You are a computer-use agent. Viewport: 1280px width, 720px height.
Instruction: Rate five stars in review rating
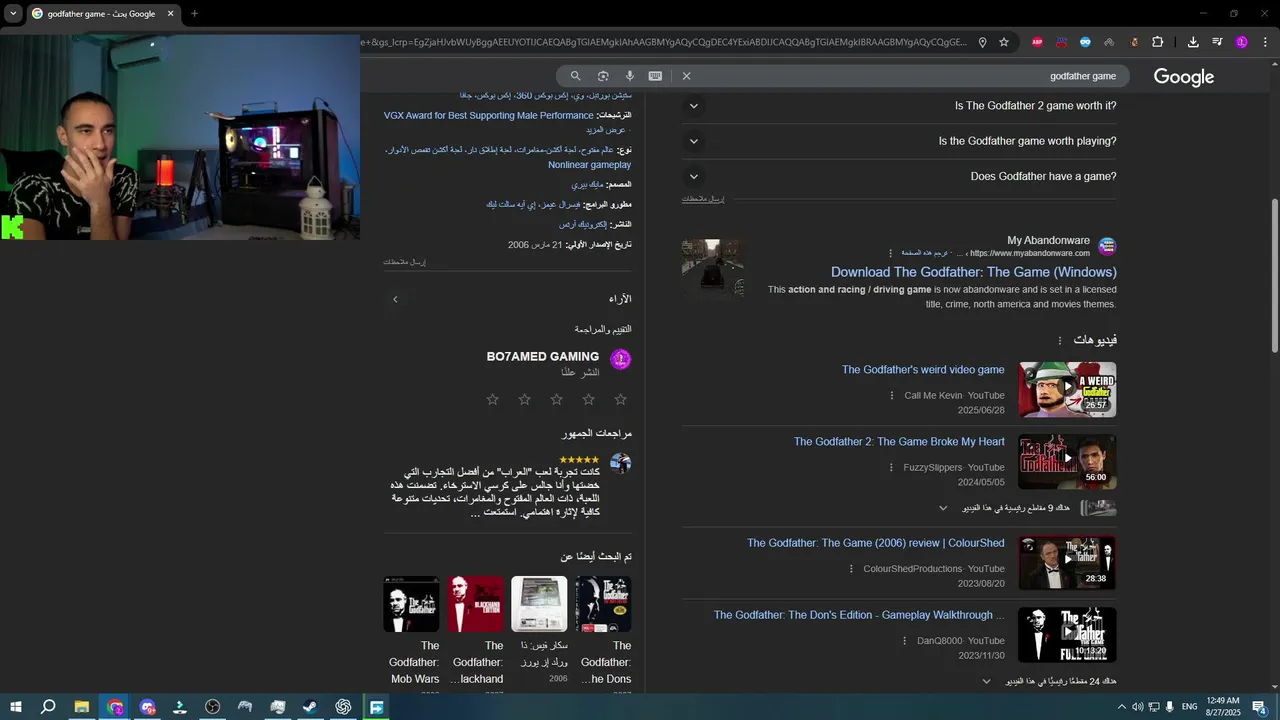pos(493,400)
